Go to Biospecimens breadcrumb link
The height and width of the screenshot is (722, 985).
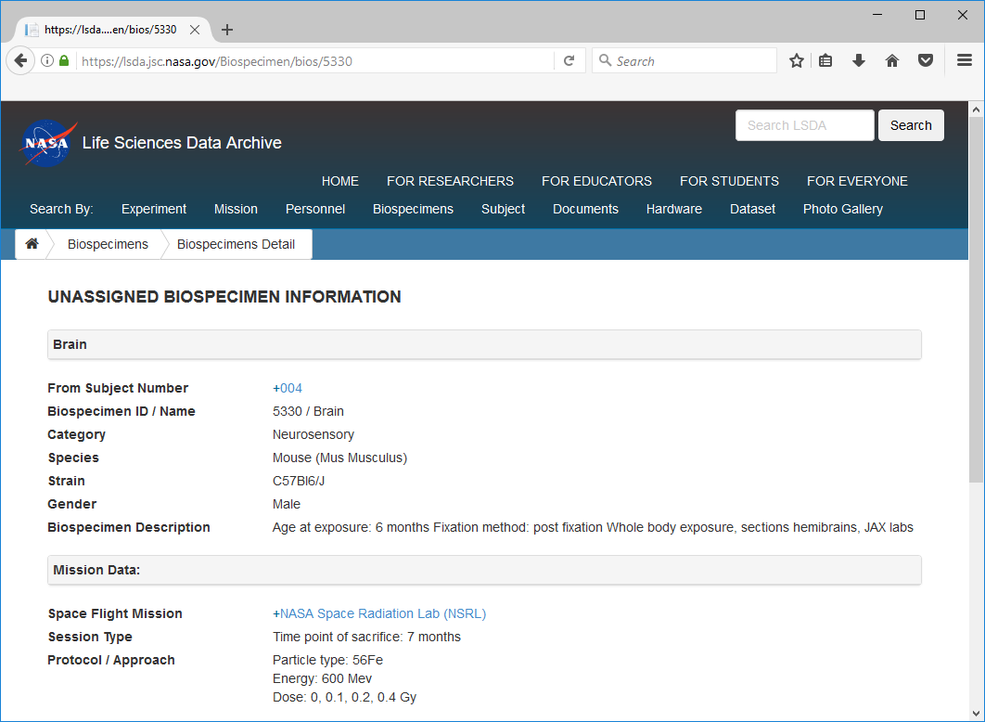[108, 244]
